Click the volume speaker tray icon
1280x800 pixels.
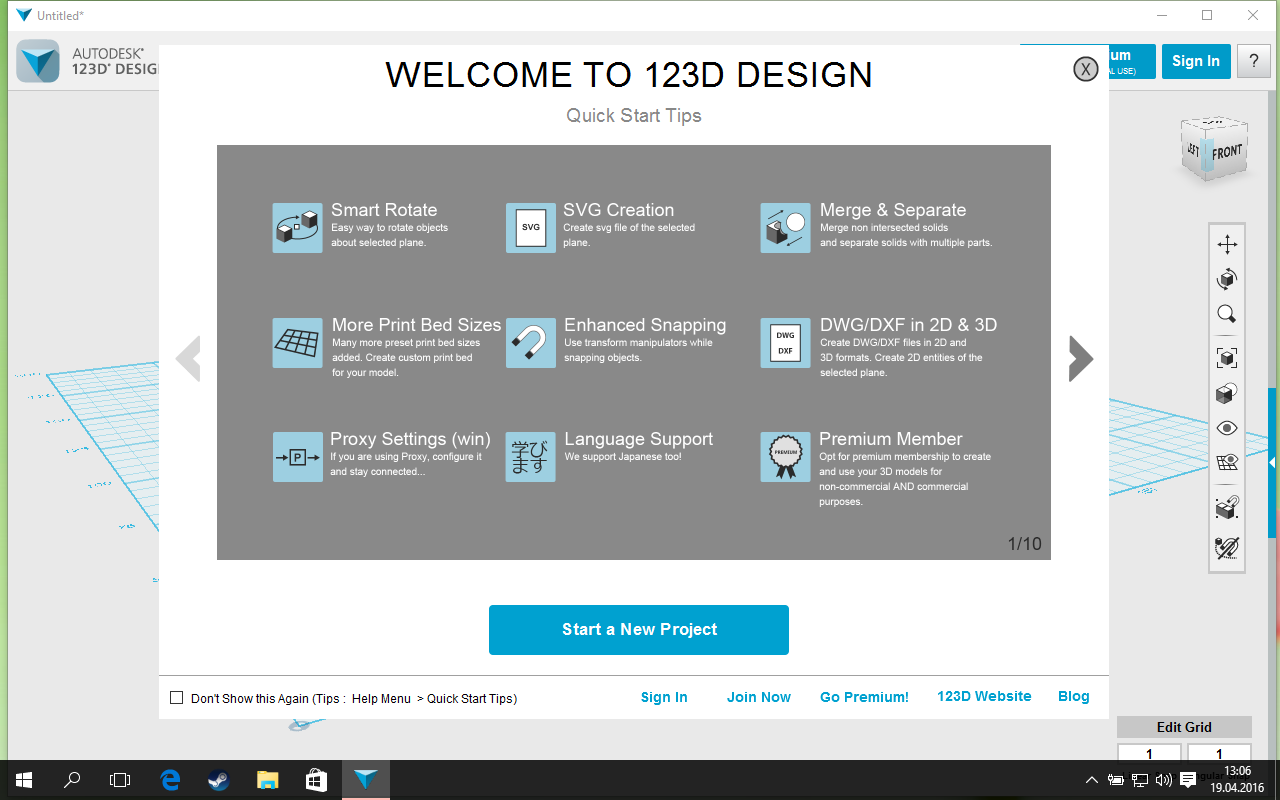pos(1163,780)
